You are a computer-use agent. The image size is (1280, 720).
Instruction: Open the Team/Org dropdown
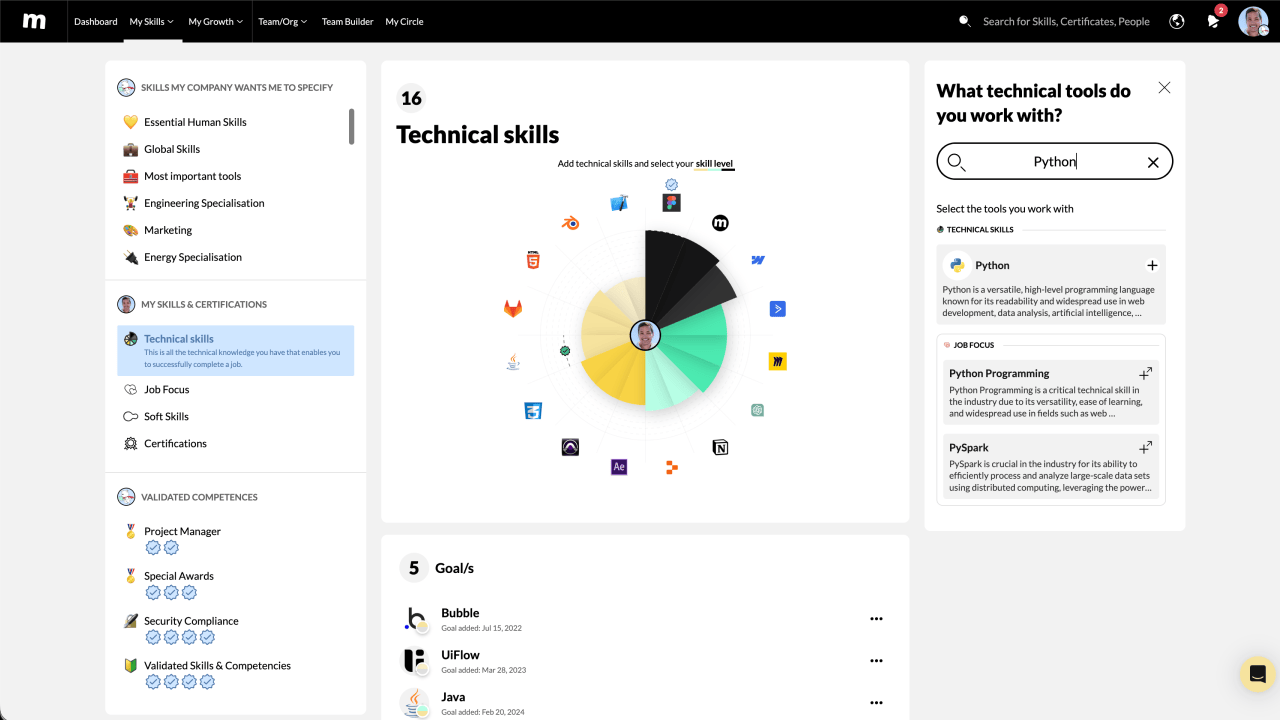(x=283, y=21)
